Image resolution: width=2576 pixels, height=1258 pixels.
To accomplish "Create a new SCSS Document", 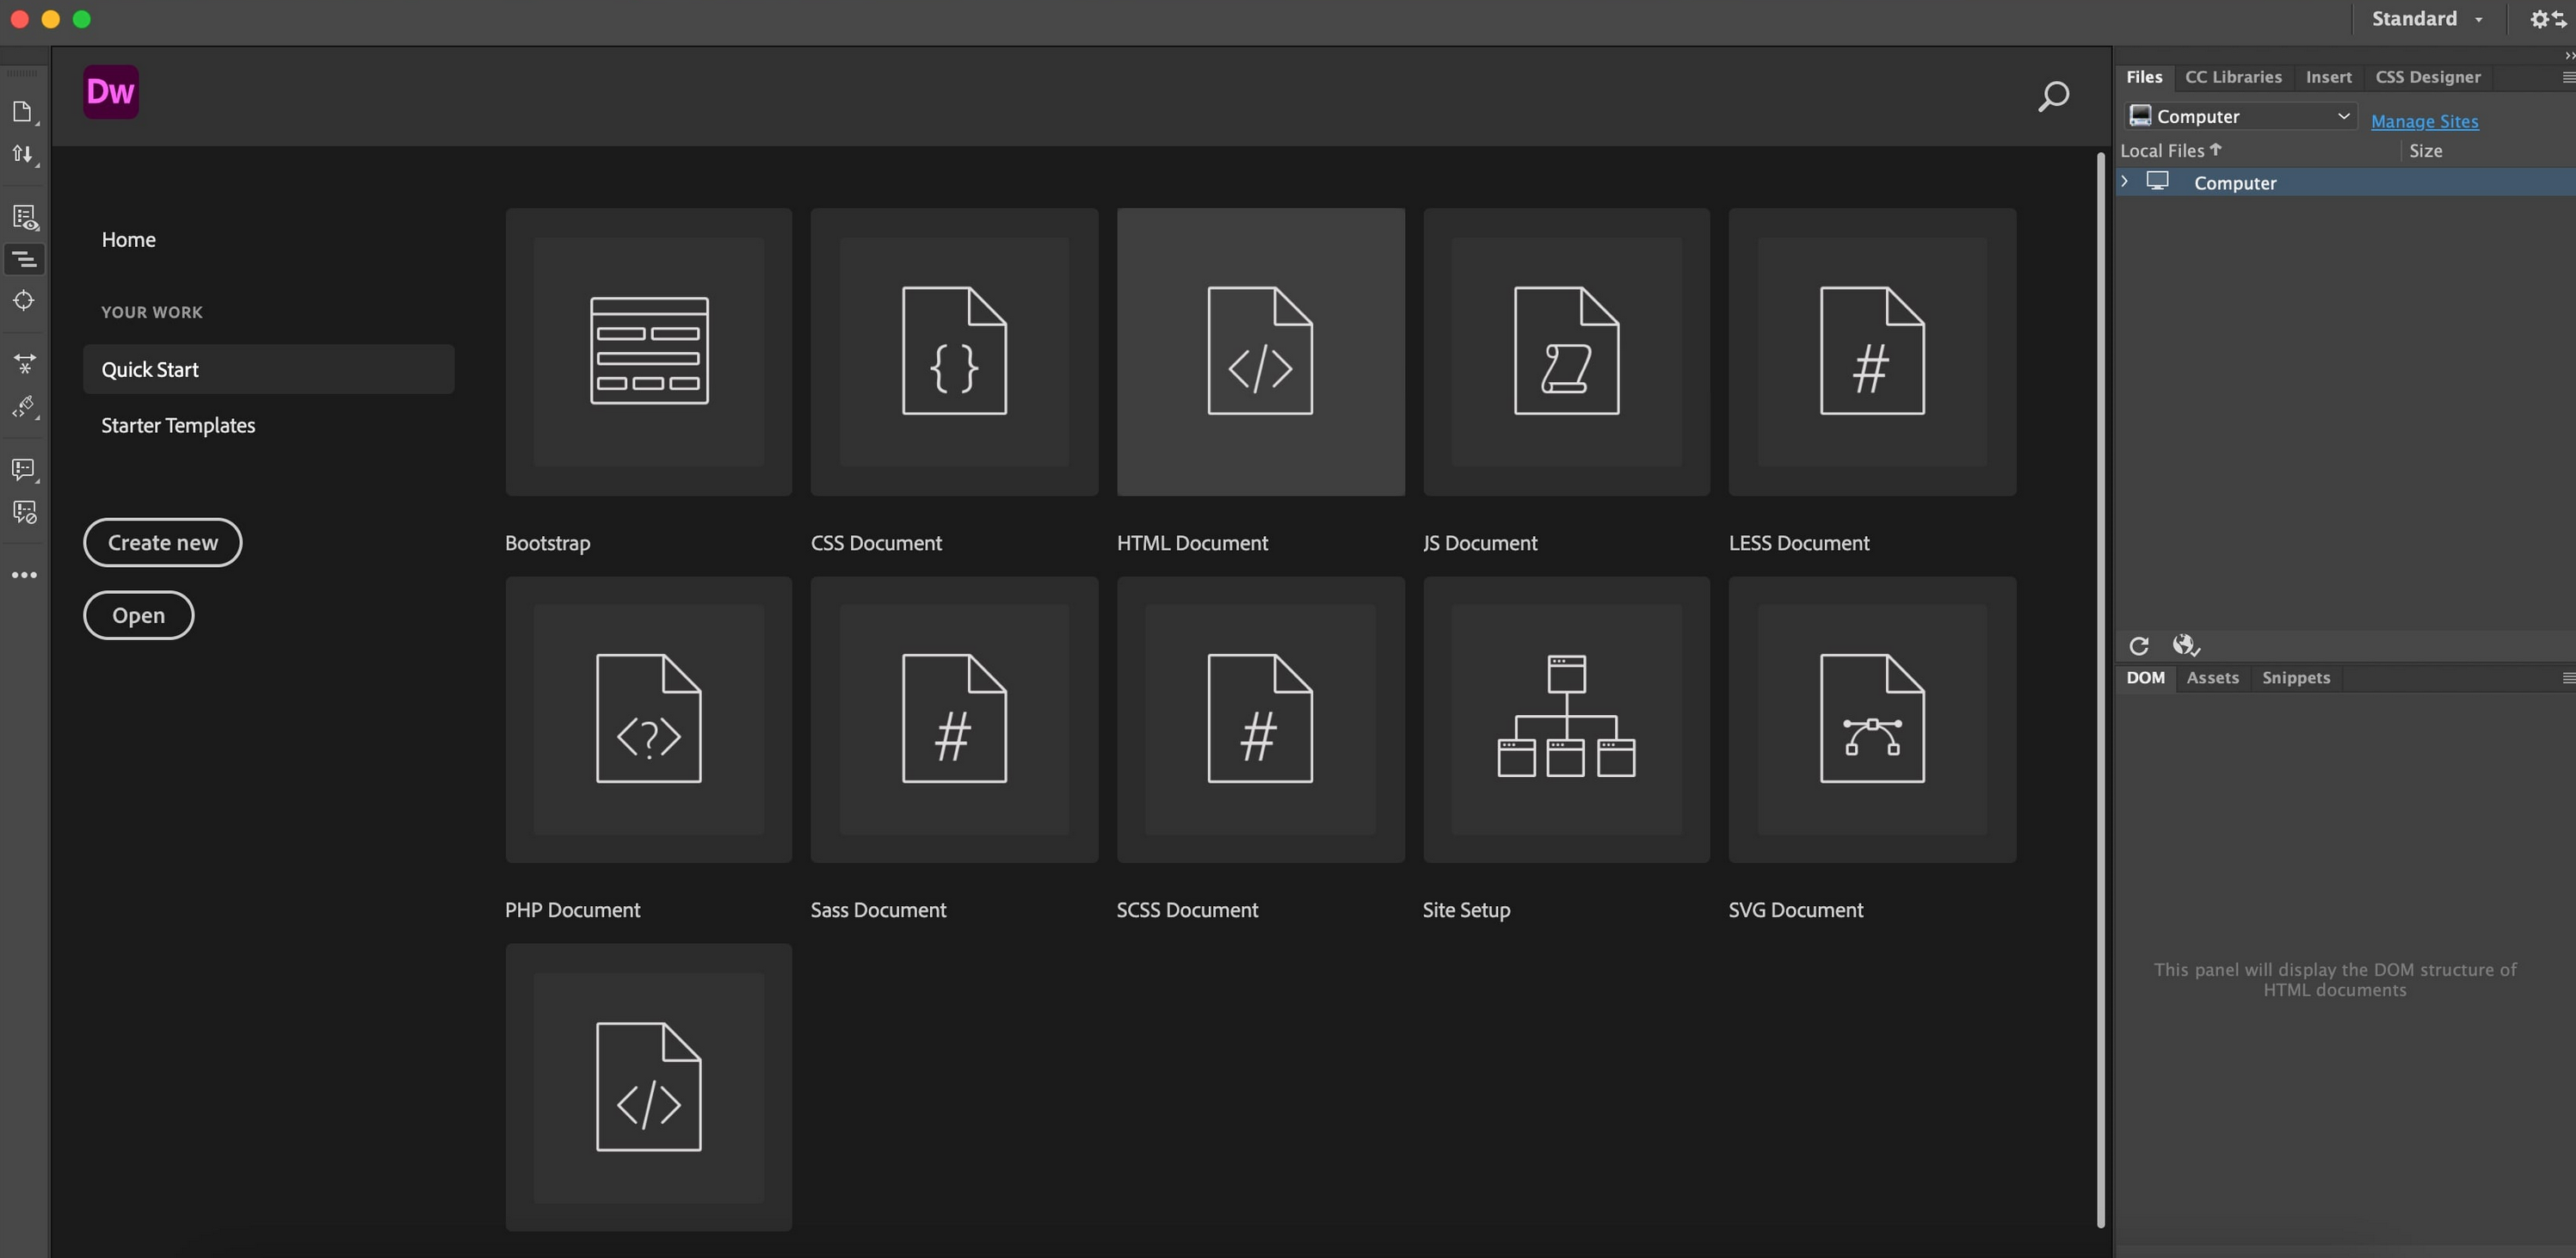I will (x=1260, y=719).
